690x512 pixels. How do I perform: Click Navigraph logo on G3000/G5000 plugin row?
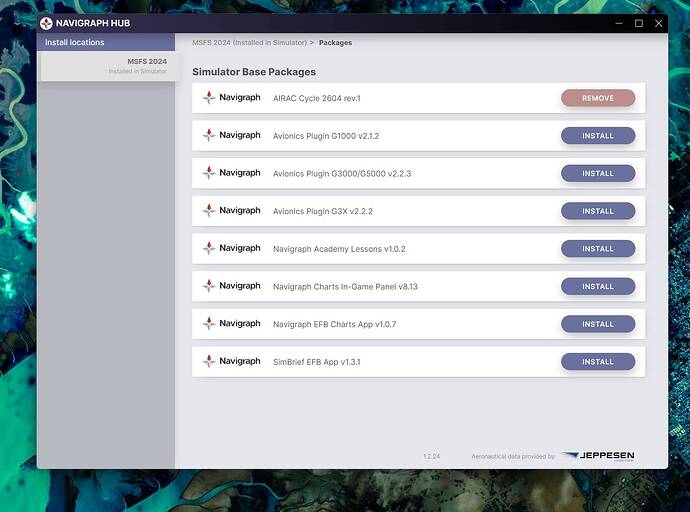pyautogui.click(x=231, y=173)
